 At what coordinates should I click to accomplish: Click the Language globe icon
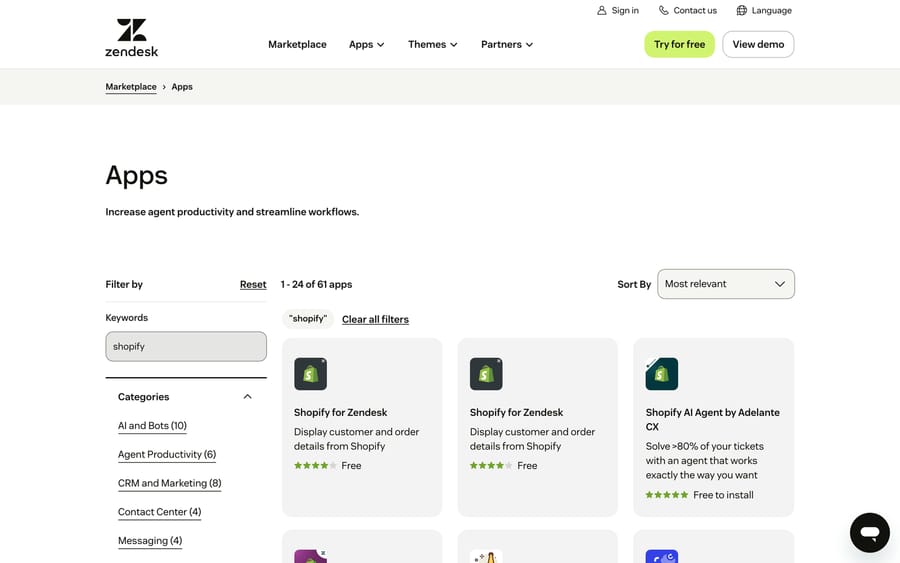point(742,10)
